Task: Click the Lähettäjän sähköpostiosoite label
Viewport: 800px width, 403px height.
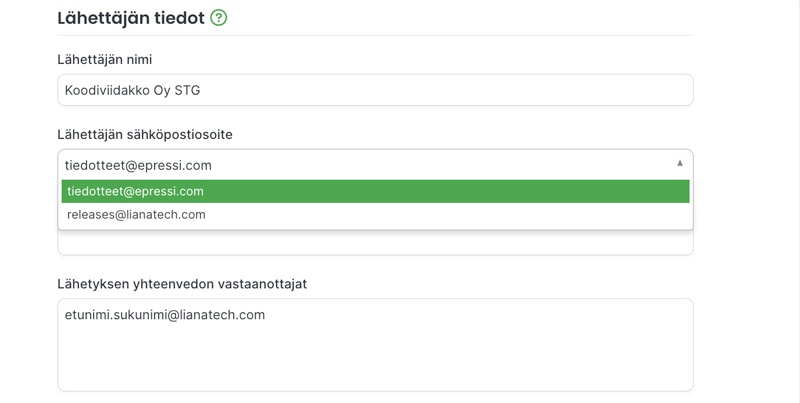Action: (x=145, y=135)
